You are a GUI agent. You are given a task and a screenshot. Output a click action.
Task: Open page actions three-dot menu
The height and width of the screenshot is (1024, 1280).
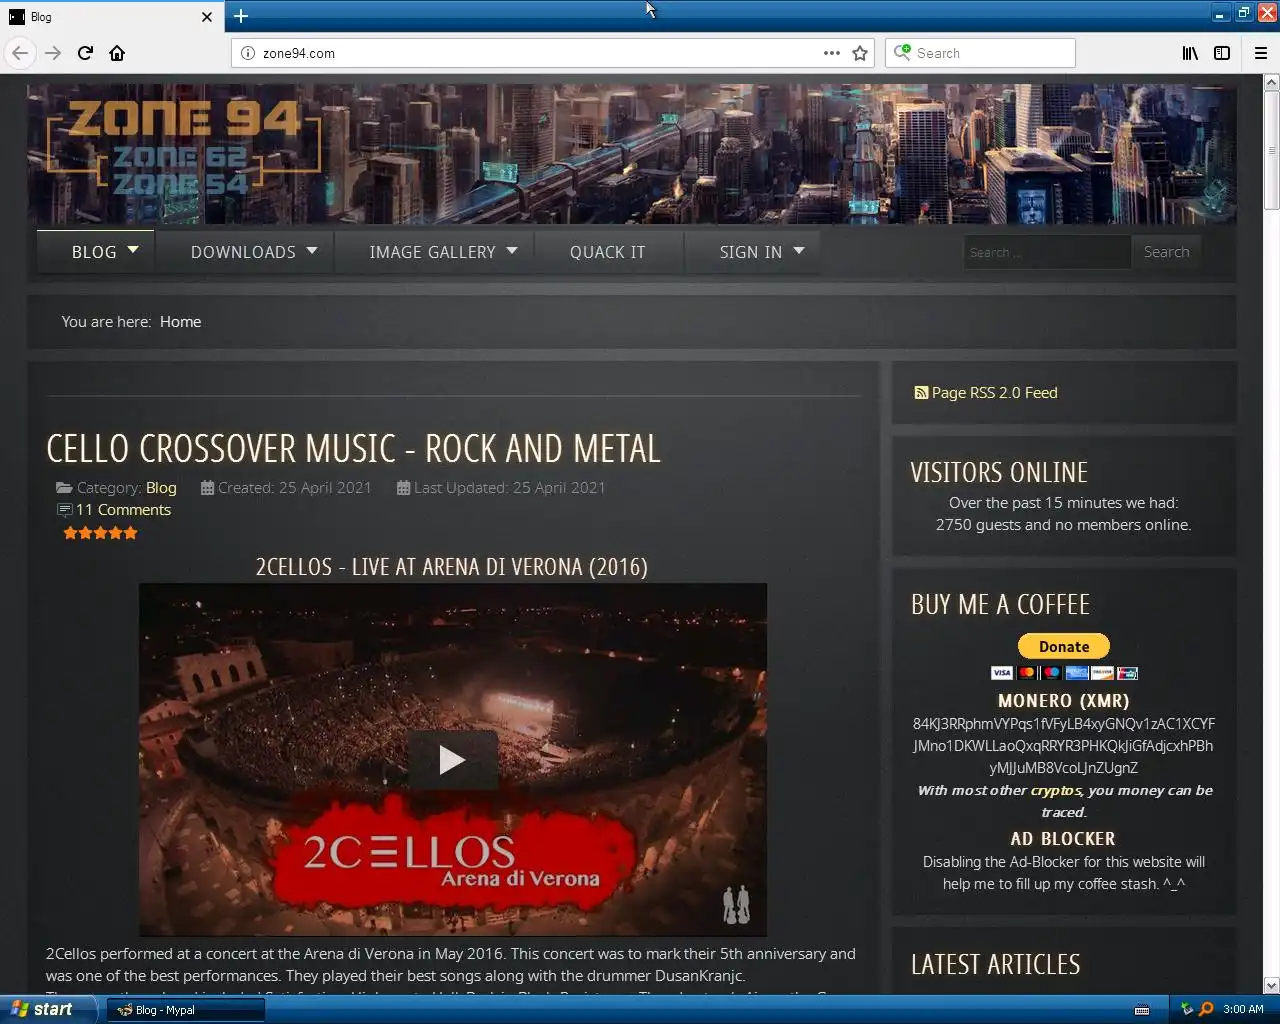(x=832, y=53)
